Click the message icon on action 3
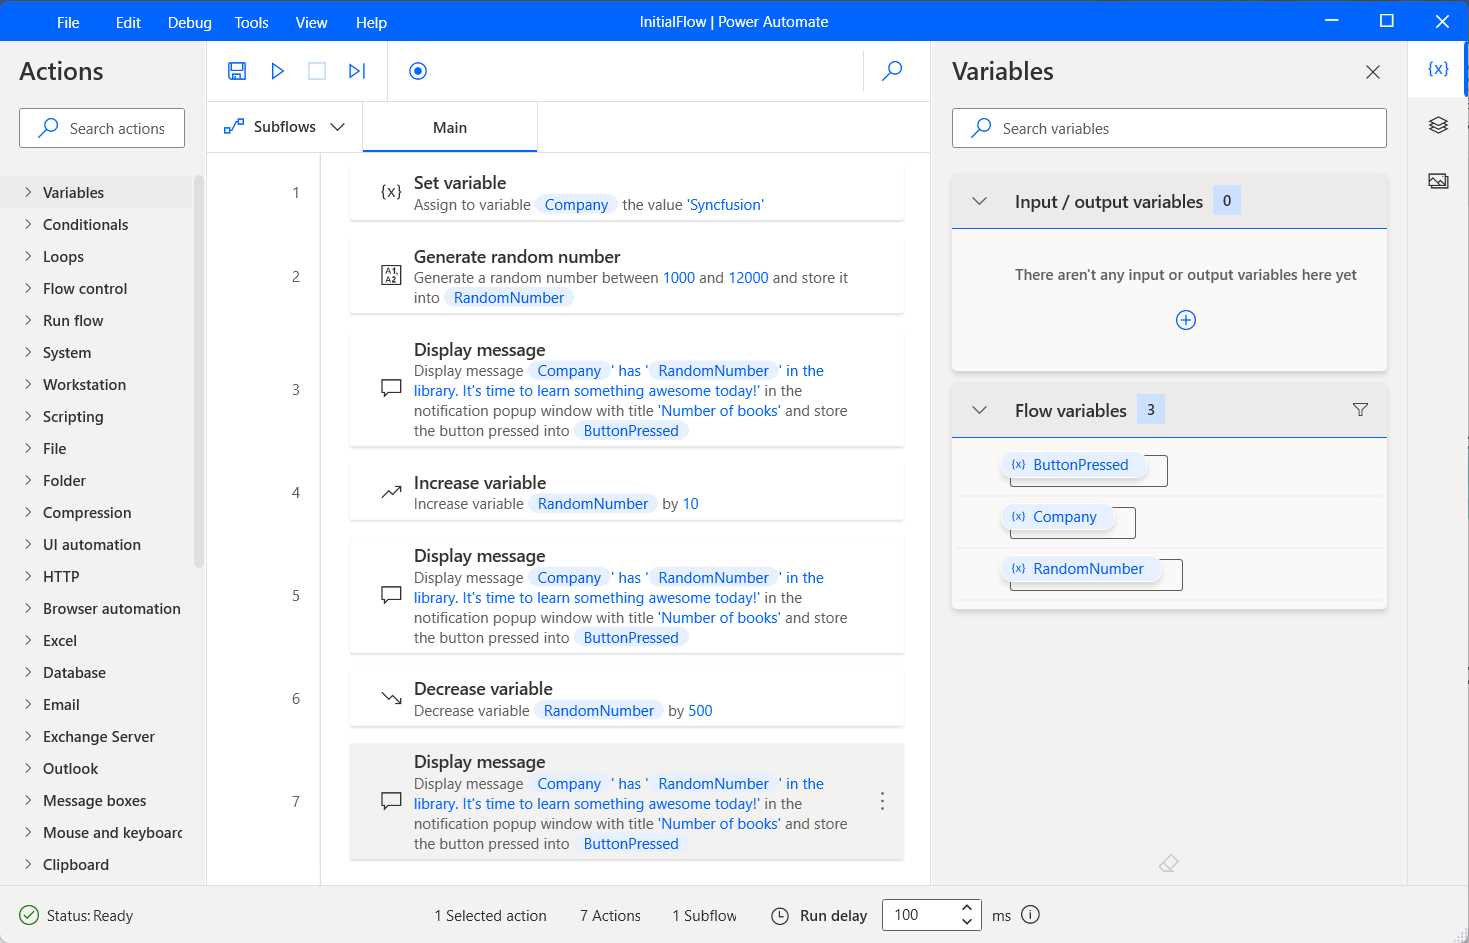 coord(392,389)
